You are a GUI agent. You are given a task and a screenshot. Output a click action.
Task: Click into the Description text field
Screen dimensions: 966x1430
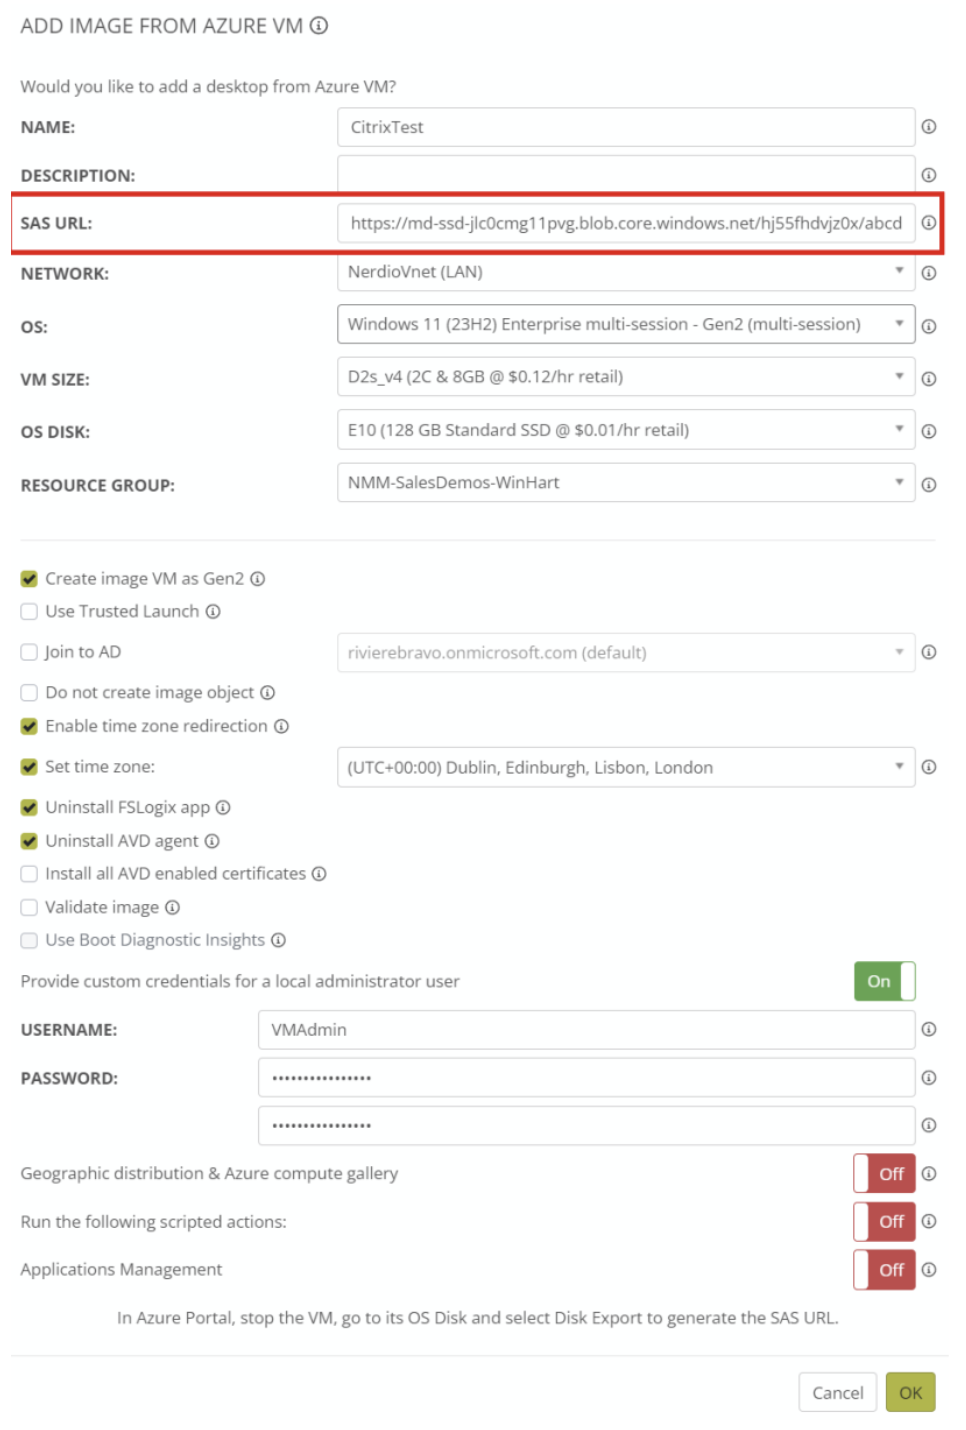[x=625, y=174]
